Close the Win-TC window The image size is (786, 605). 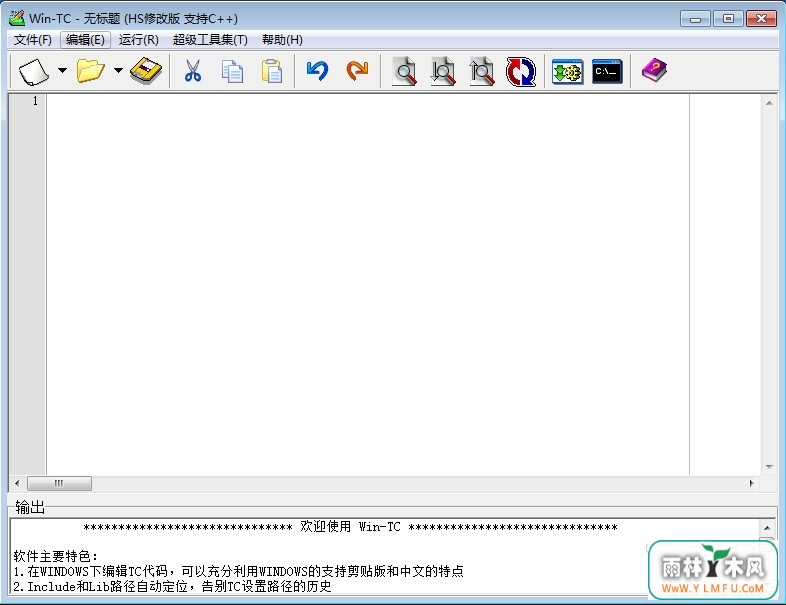coord(761,19)
